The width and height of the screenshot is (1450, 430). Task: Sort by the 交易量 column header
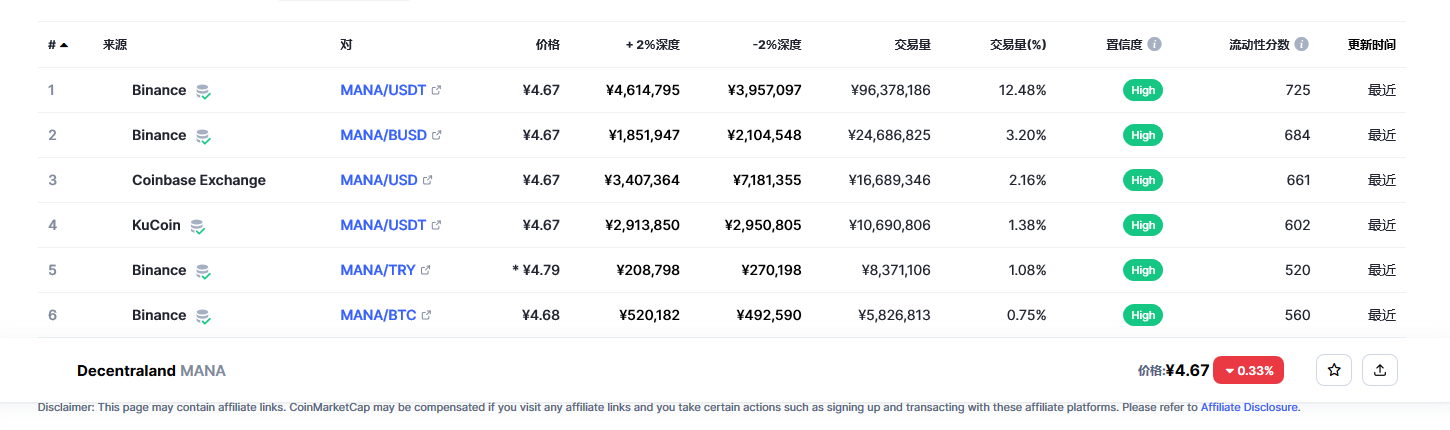(x=912, y=45)
